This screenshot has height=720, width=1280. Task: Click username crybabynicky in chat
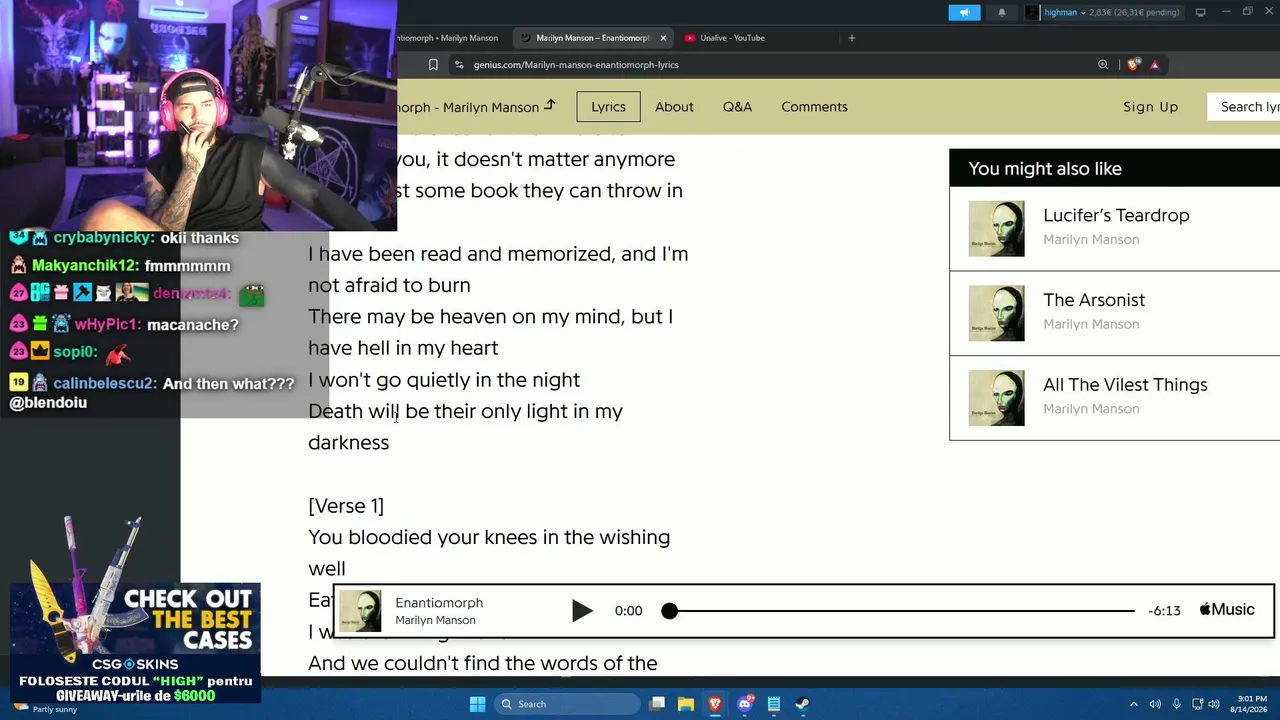pos(104,238)
